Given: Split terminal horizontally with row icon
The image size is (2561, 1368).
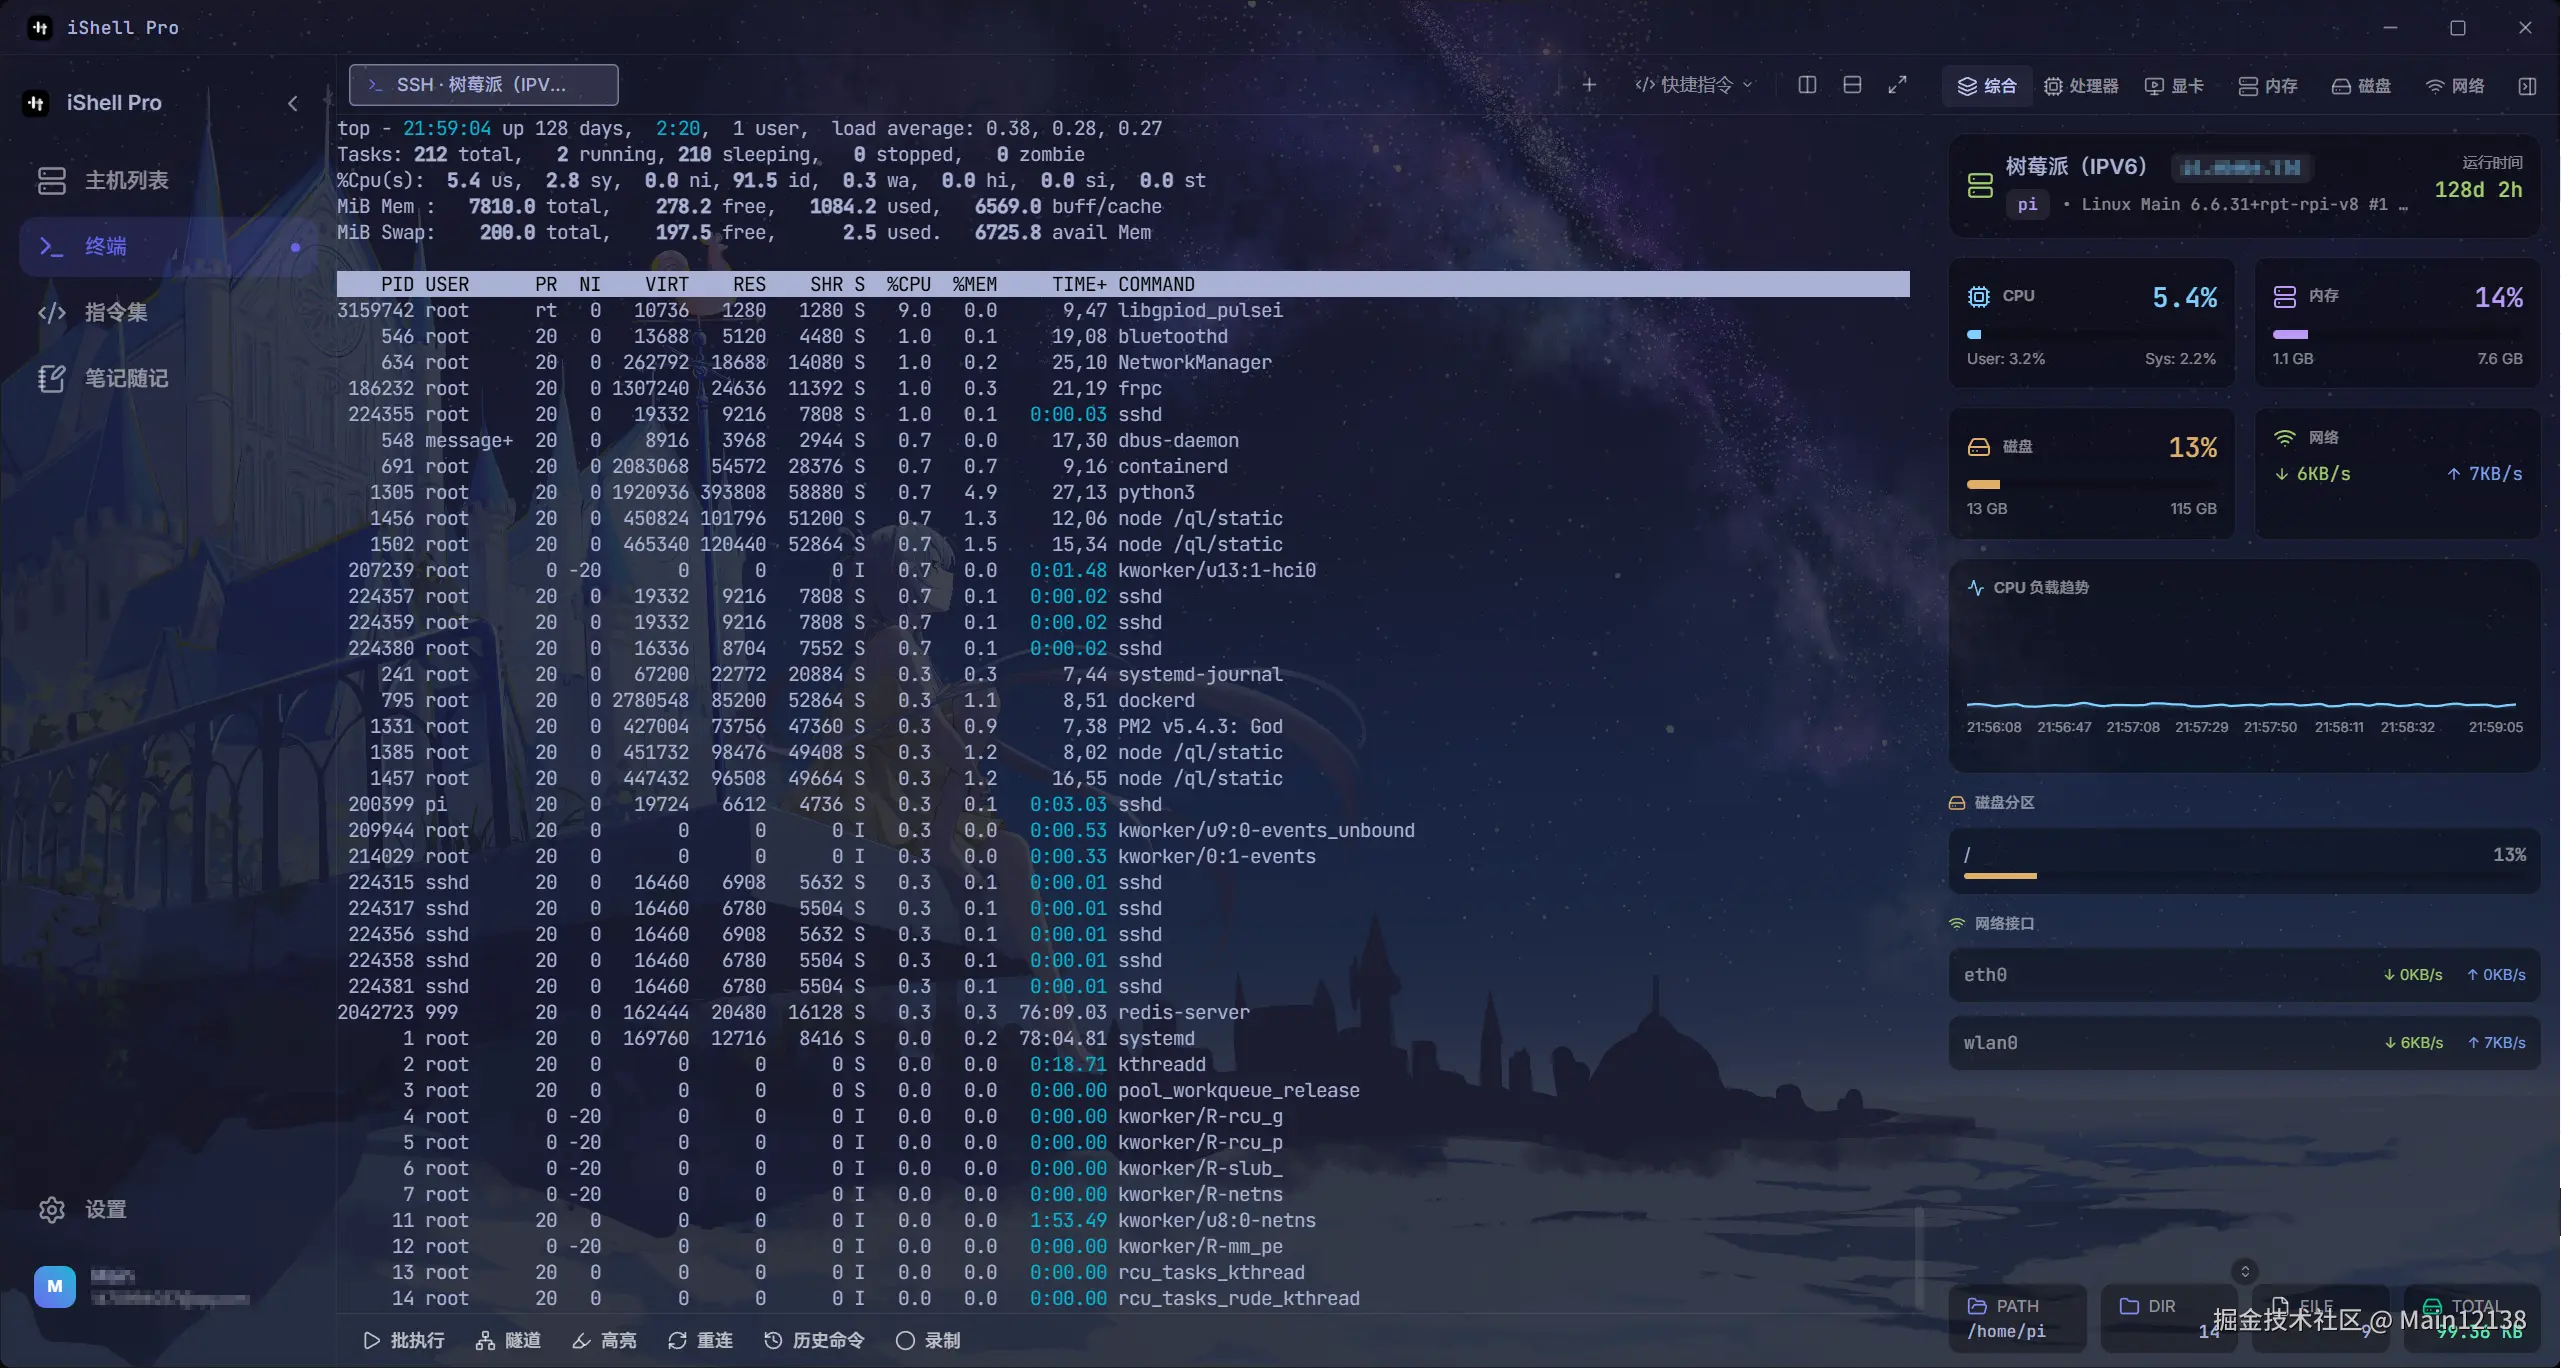Looking at the screenshot, I should [1852, 85].
